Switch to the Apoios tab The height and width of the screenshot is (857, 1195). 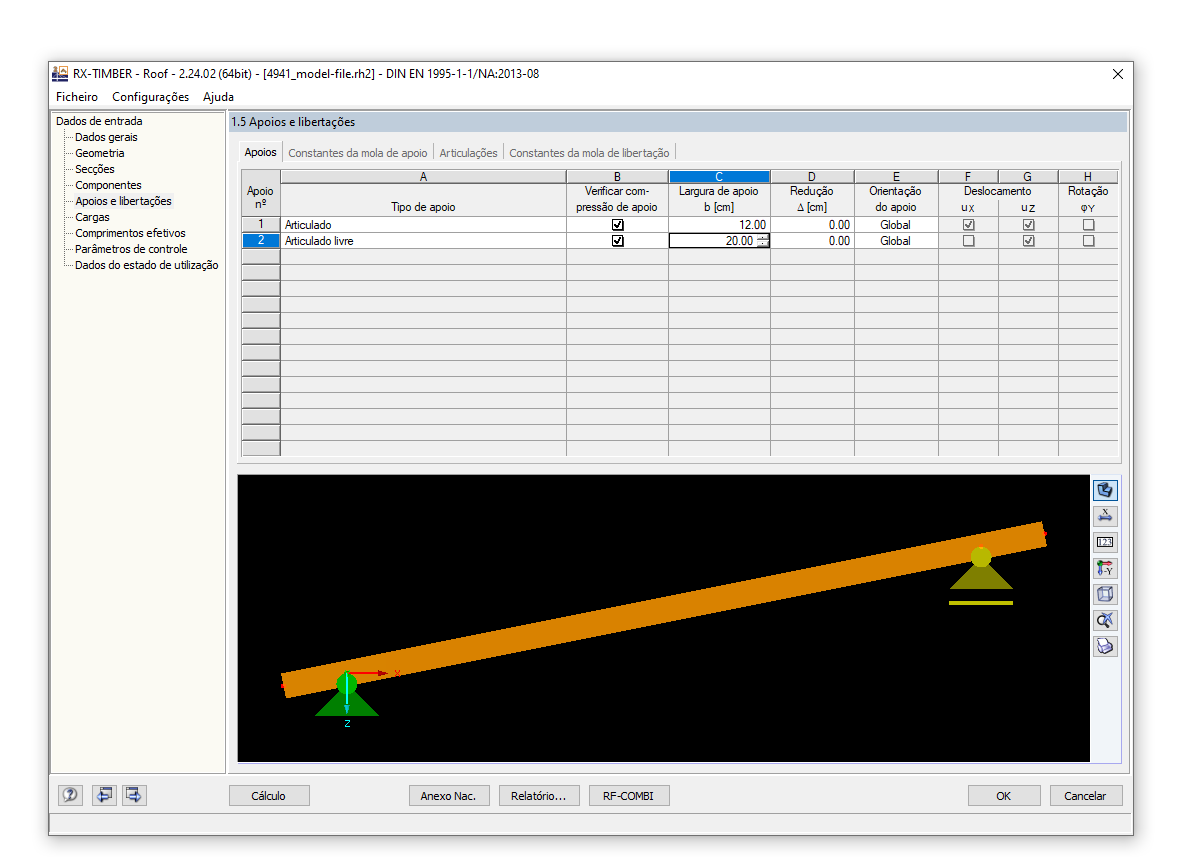[x=260, y=152]
